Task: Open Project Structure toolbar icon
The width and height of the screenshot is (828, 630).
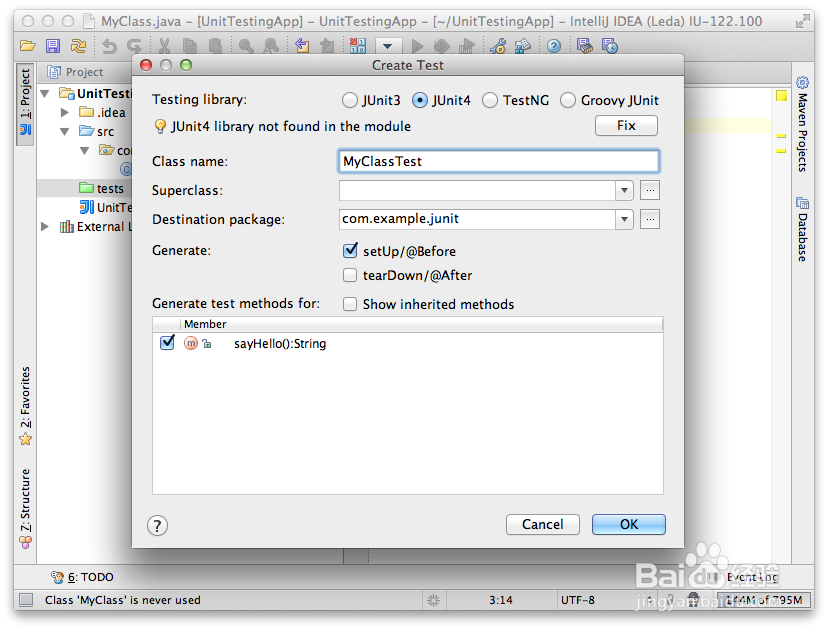Action: tap(523, 46)
